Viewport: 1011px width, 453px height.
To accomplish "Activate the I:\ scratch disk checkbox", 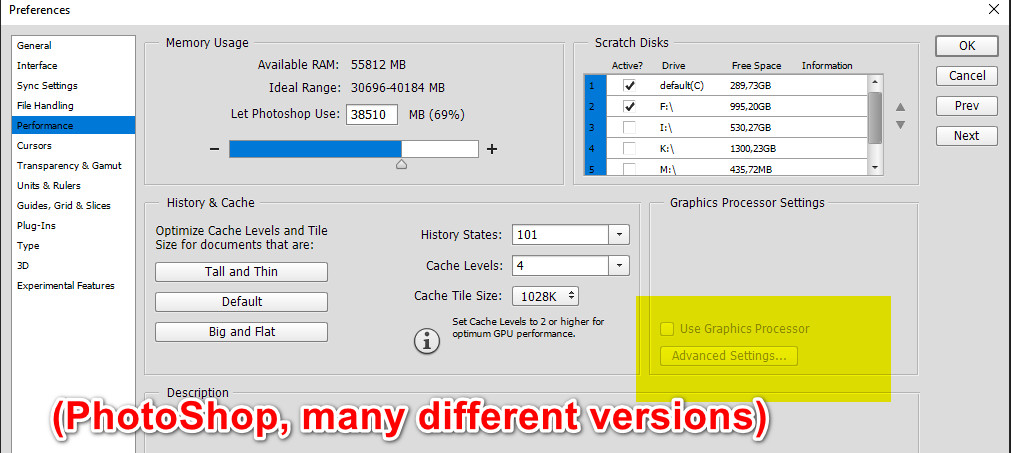I will pyautogui.click(x=629, y=128).
